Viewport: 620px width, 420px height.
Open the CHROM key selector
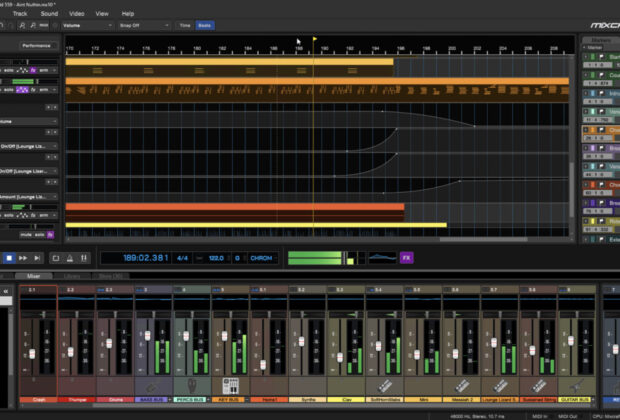pyautogui.click(x=262, y=257)
